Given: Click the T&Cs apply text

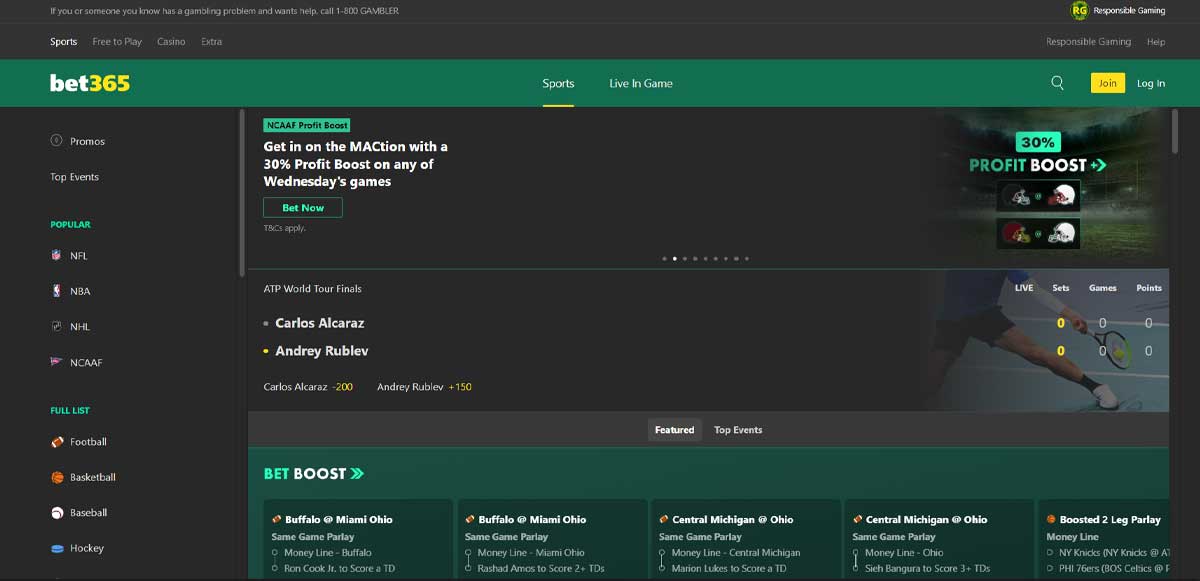Looking at the screenshot, I should coord(285,228).
